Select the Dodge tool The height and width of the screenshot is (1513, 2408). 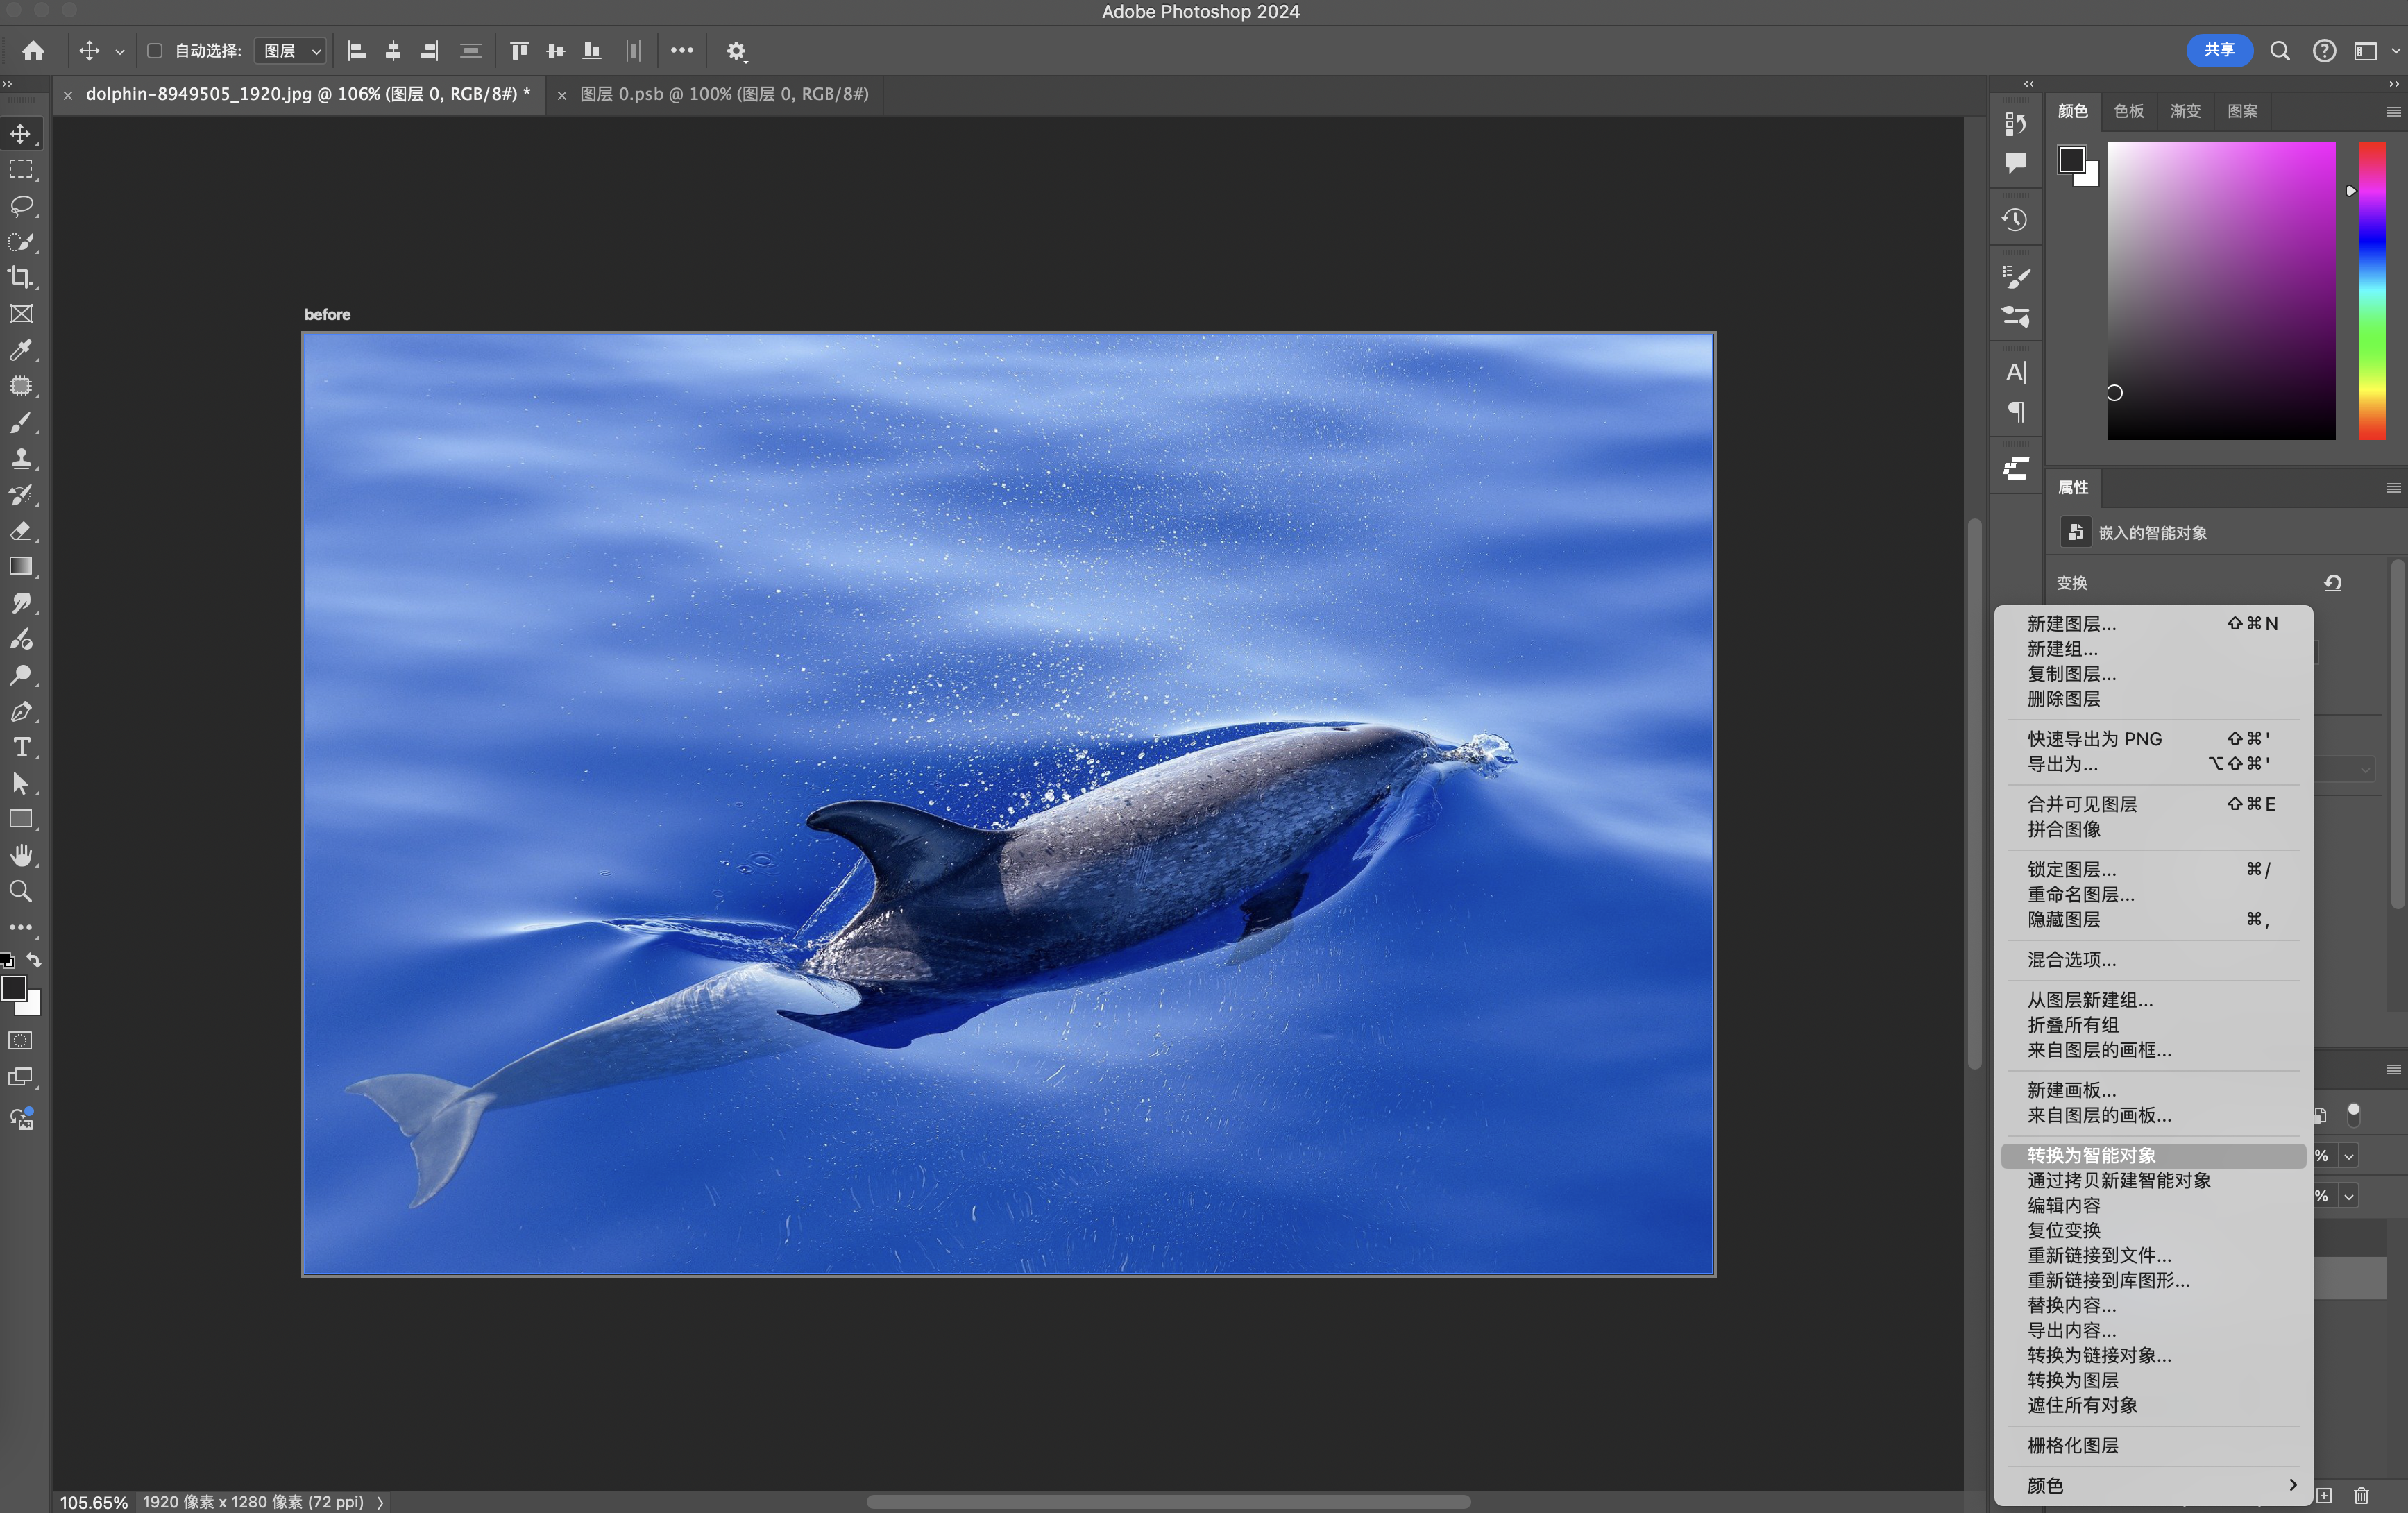(x=21, y=675)
